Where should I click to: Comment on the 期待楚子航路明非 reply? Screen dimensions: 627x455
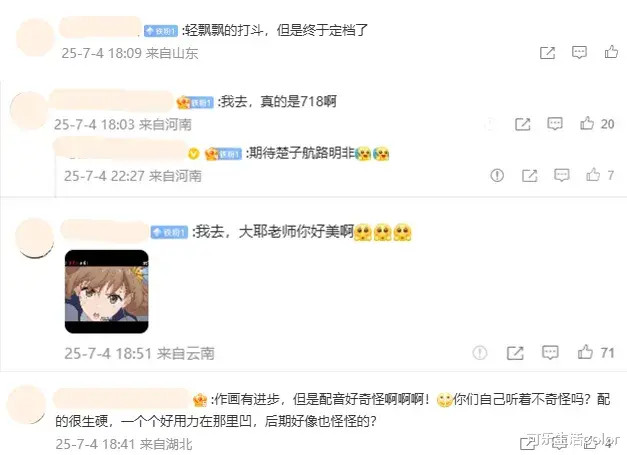coord(561,175)
